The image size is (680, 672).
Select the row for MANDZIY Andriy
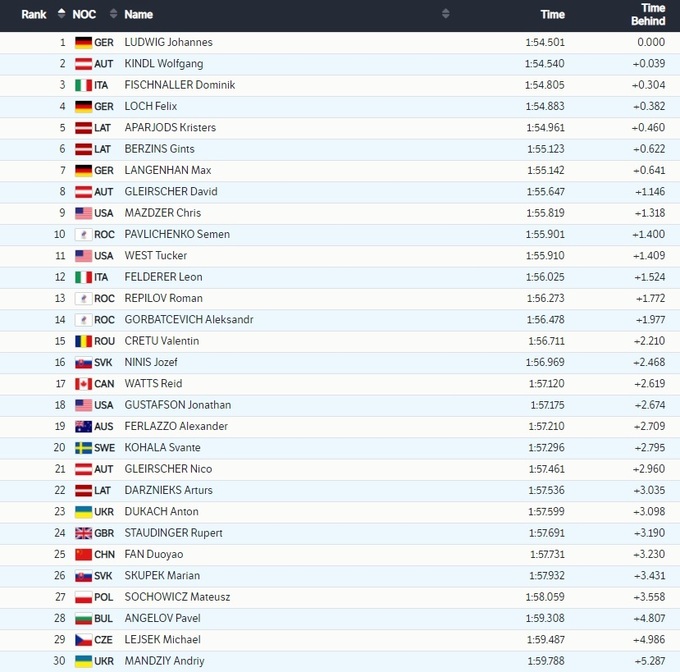click(340, 661)
